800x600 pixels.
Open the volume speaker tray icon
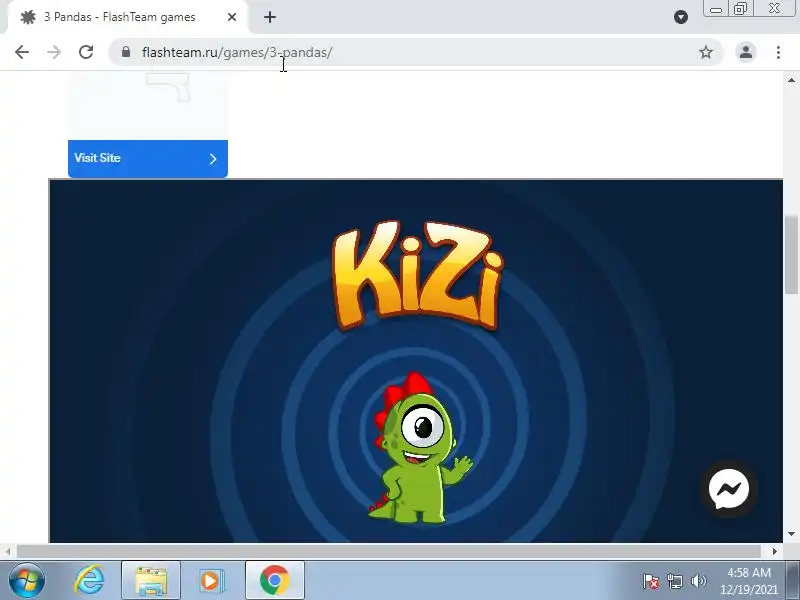698,581
